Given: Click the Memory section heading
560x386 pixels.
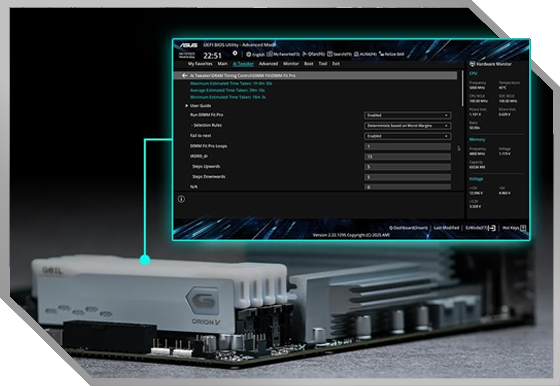Looking at the screenshot, I should pyautogui.click(x=477, y=140).
